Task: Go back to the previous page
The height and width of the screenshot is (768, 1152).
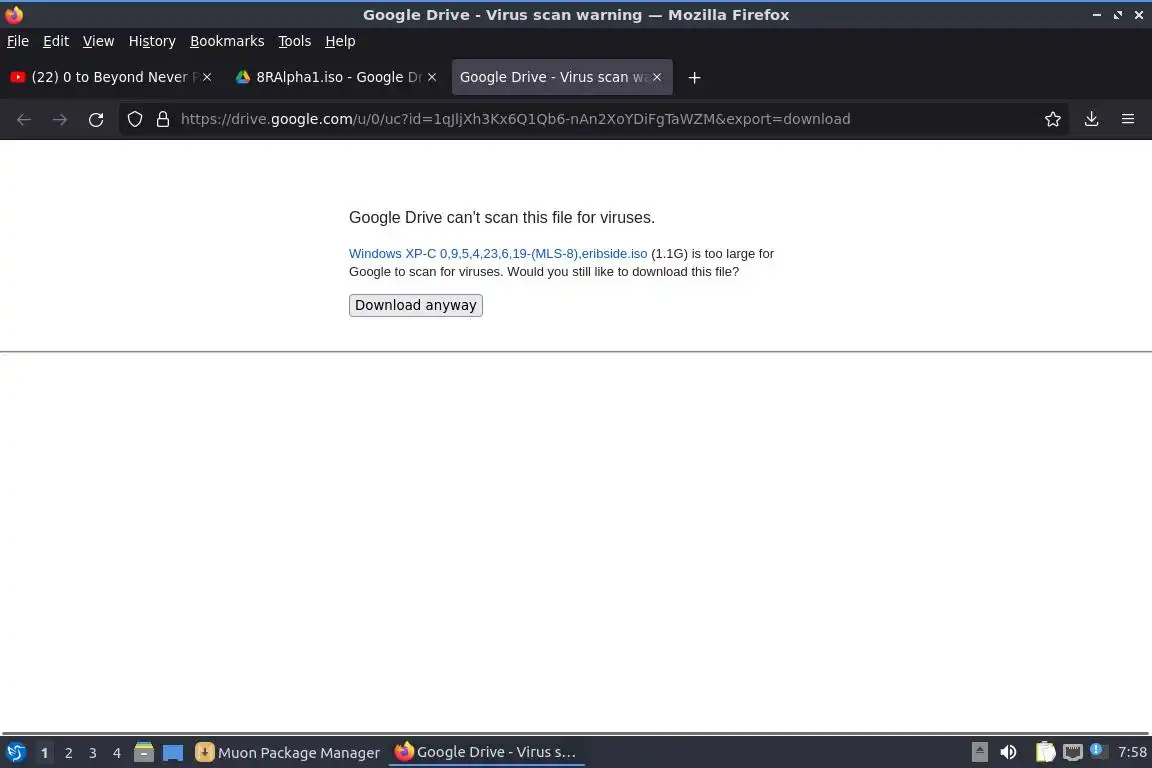Action: tap(24, 119)
